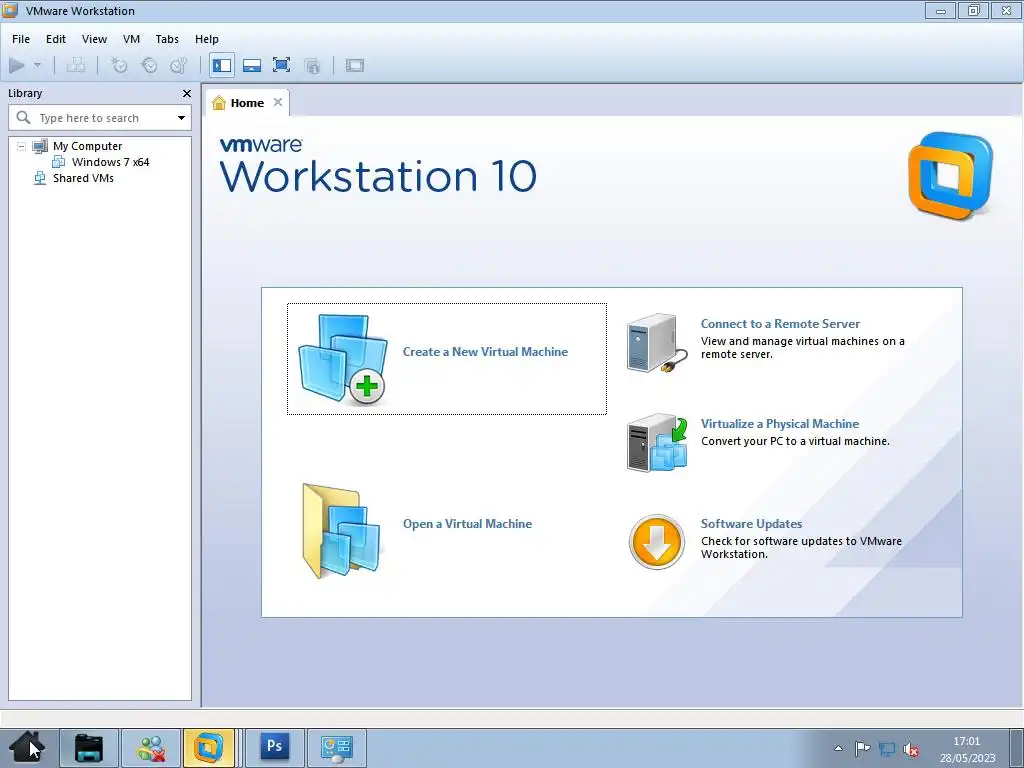Click the Action Center flag tray icon

tap(862, 748)
